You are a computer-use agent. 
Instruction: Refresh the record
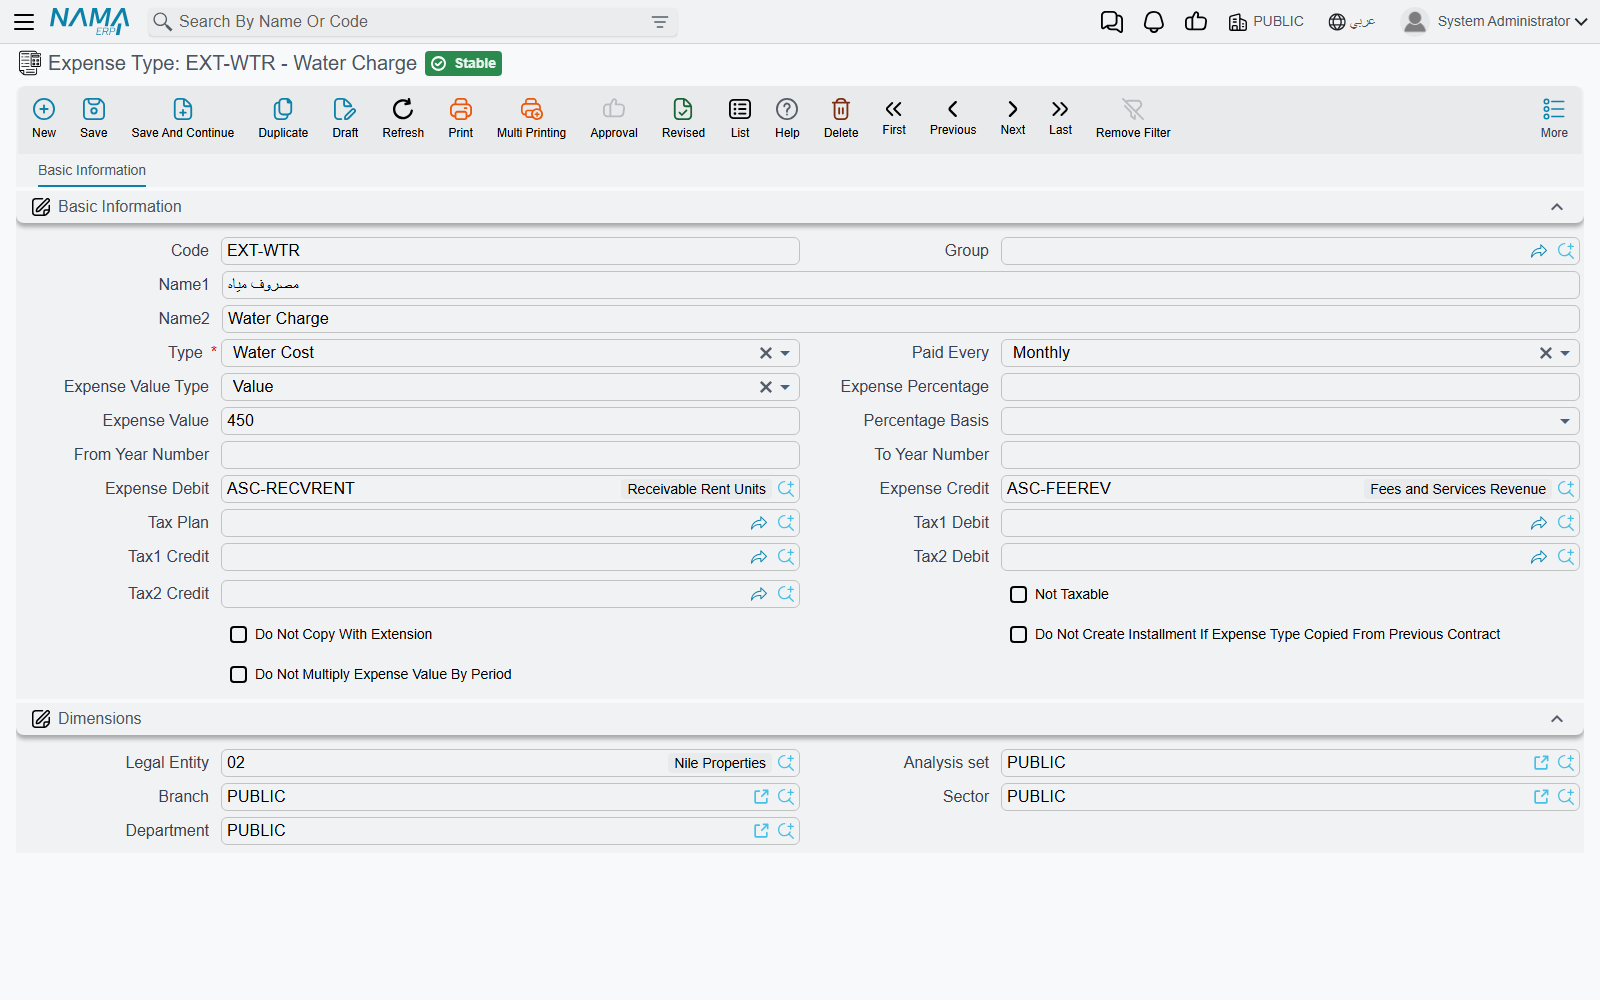point(403,117)
